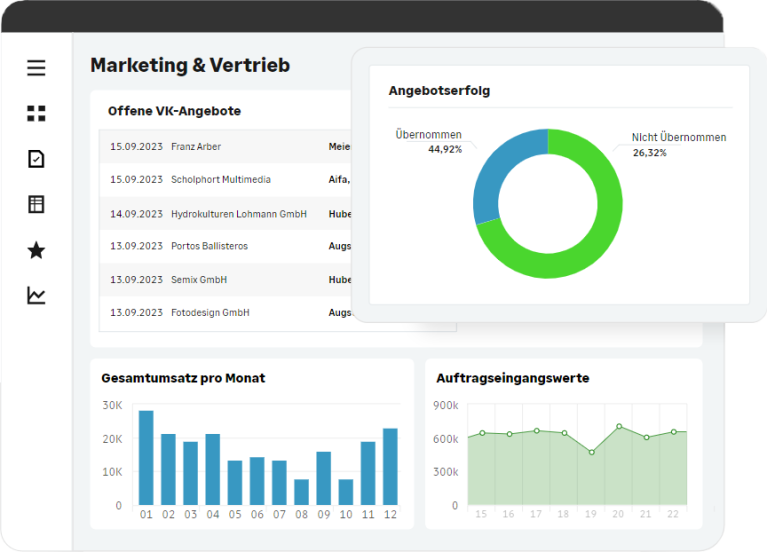Click the data point at 20

[x=619, y=427]
